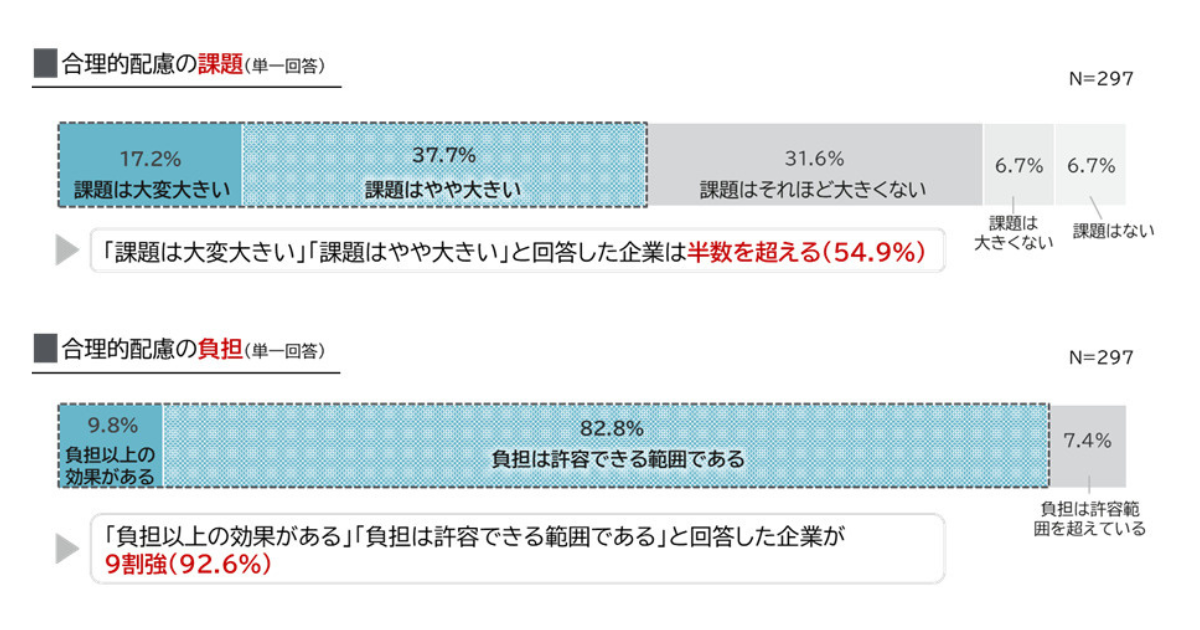Click the 7.4% gray bar segment
This screenshot has width=1200, height=630.
[x=1088, y=446]
